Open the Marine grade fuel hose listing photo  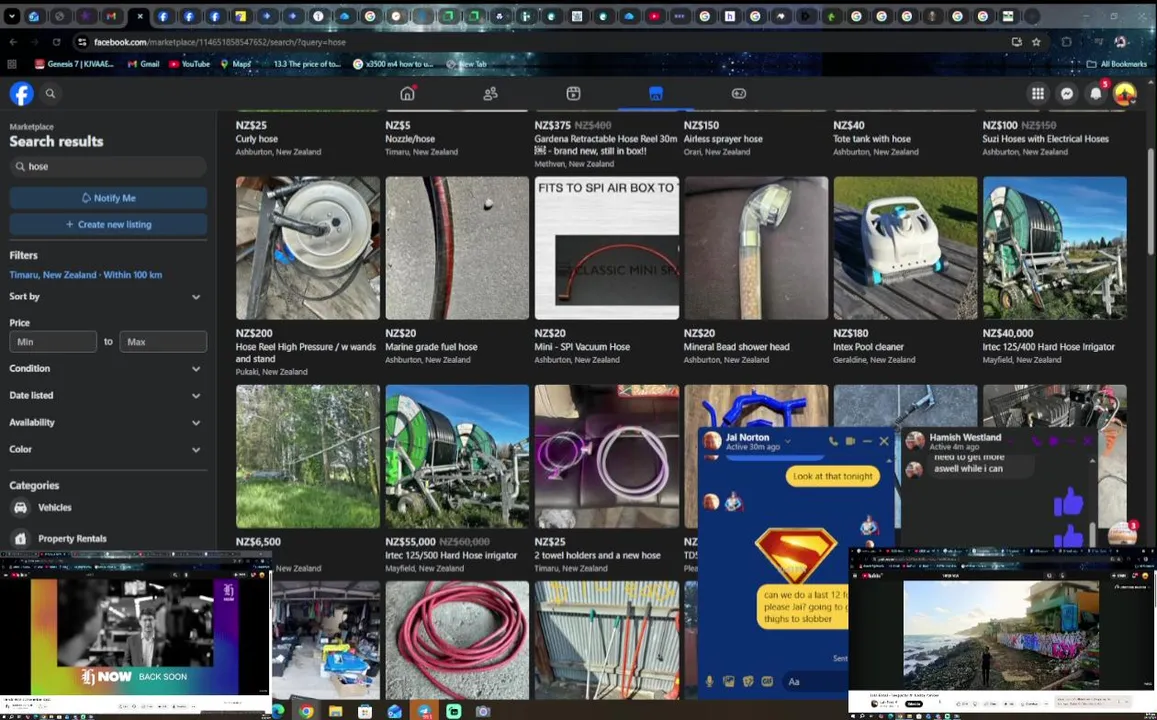pyautogui.click(x=457, y=248)
